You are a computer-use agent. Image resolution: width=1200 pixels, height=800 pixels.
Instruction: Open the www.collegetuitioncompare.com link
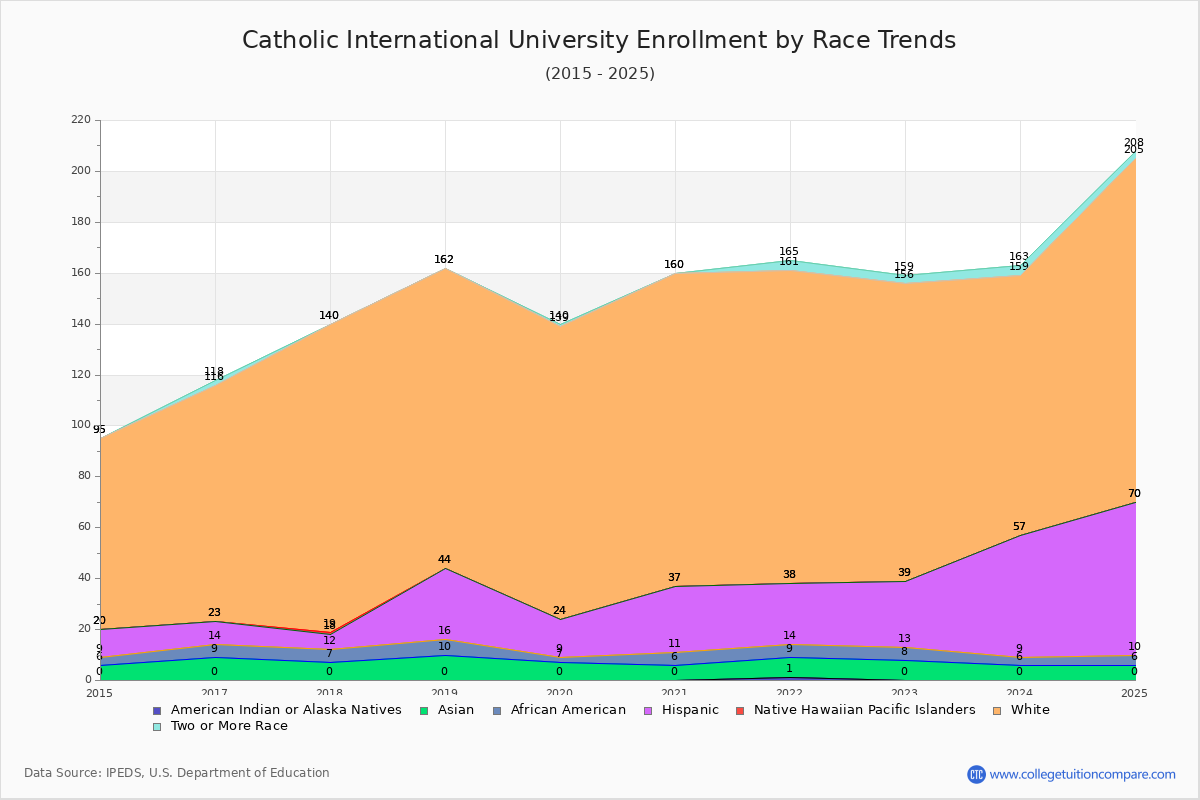pos(1083,774)
